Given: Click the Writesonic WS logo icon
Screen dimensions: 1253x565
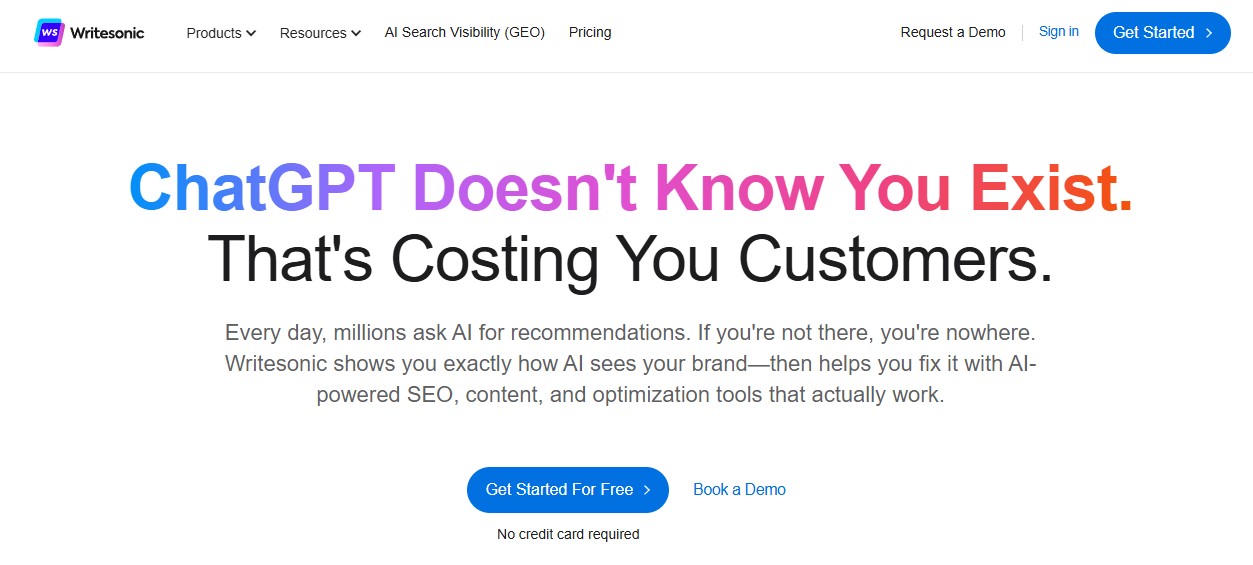Looking at the screenshot, I should (49, 32).
